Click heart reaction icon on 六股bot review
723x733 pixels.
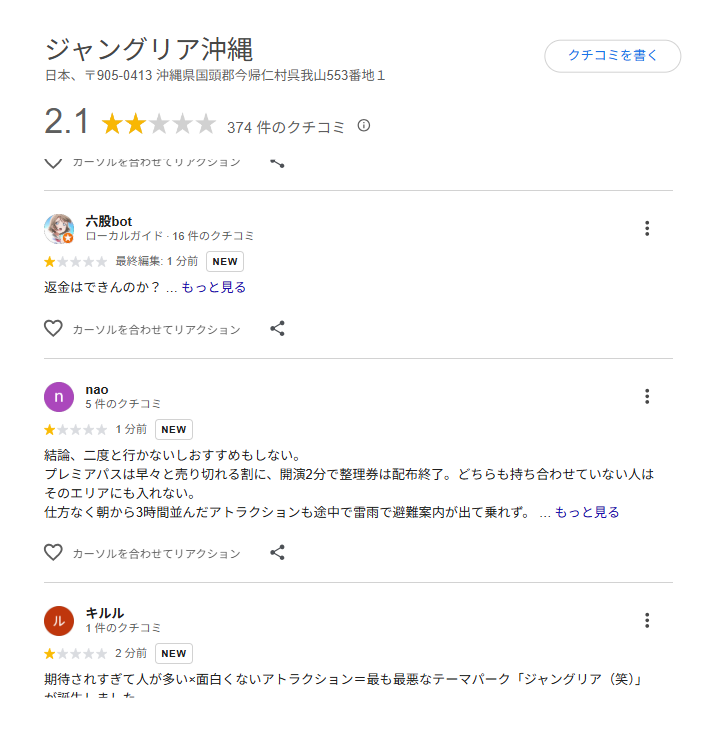53,329
